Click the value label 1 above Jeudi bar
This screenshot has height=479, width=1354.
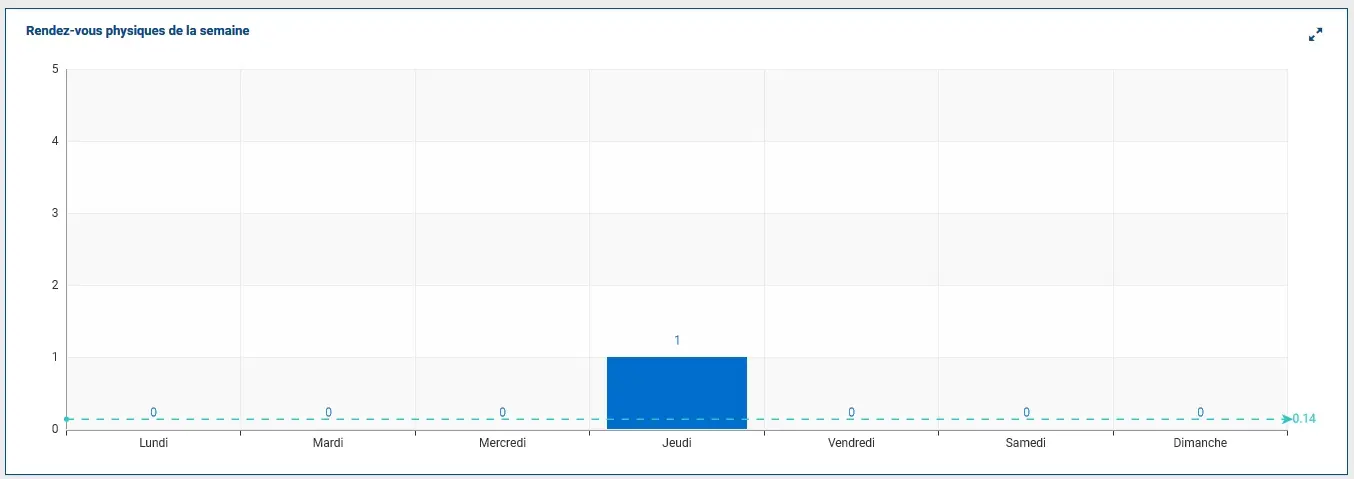coord(677,341)
